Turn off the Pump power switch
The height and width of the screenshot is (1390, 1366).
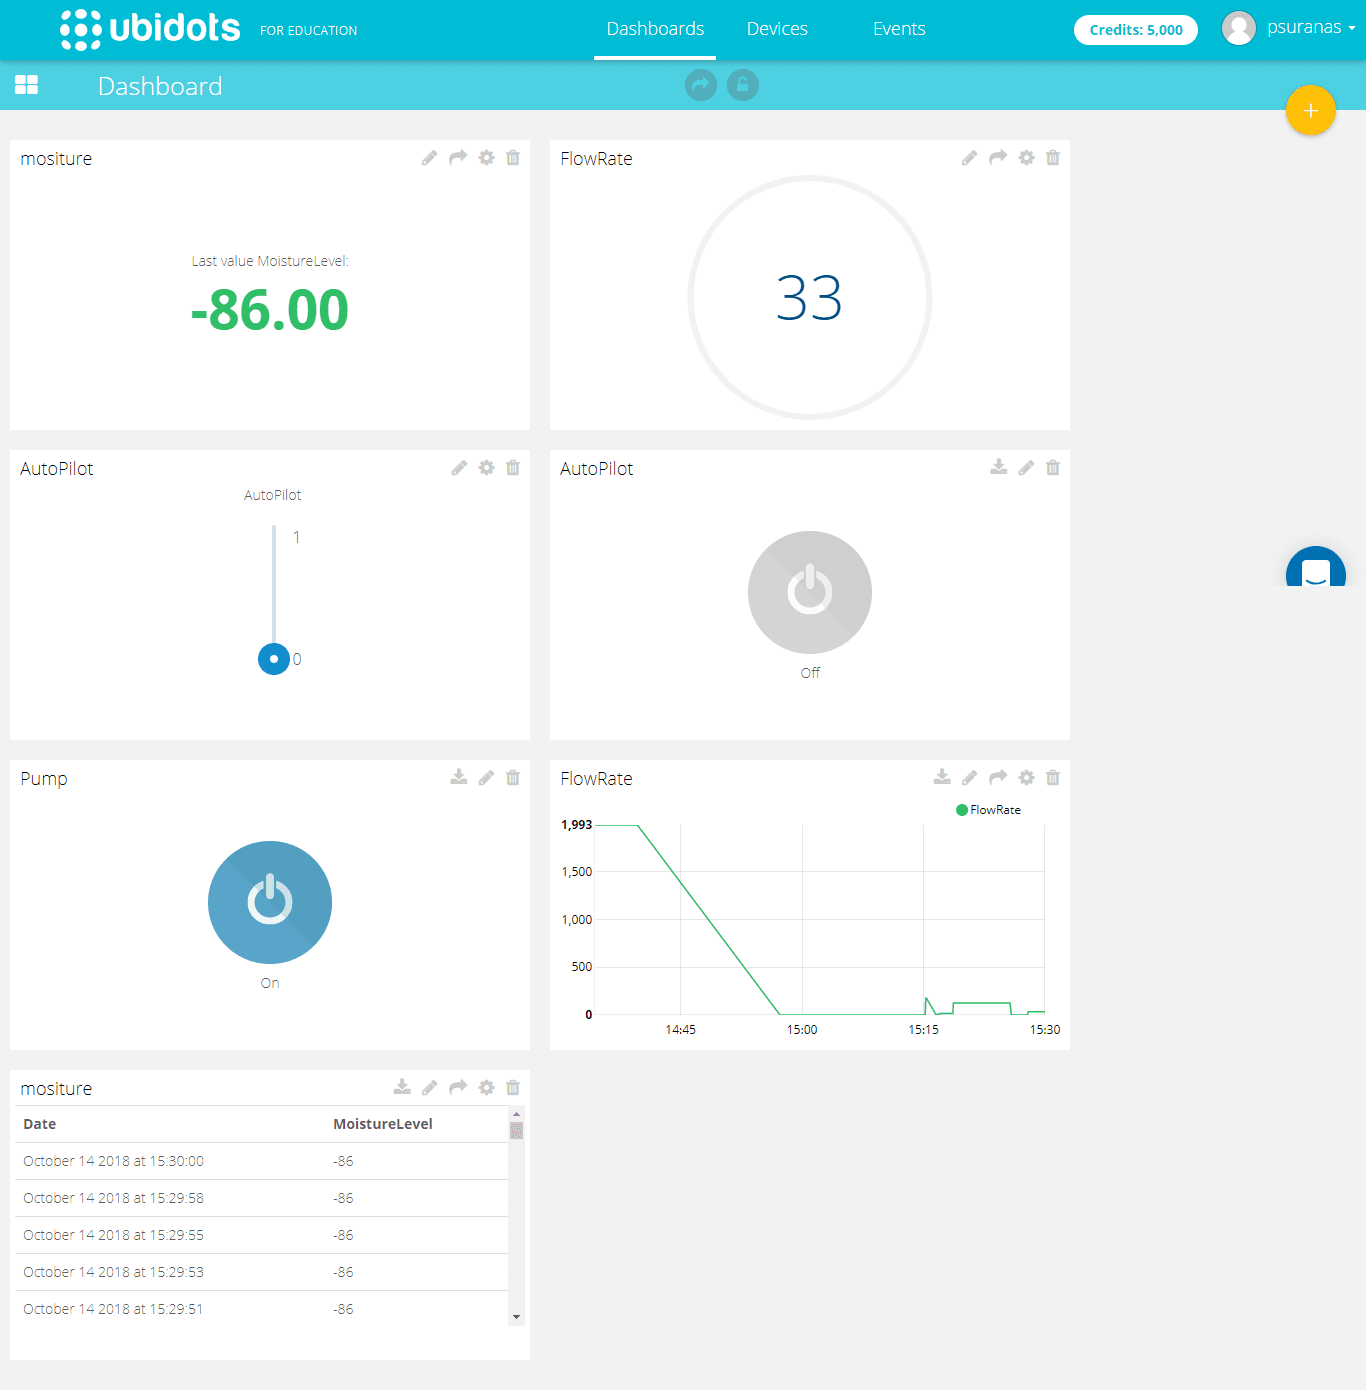(x=270, y=902)
